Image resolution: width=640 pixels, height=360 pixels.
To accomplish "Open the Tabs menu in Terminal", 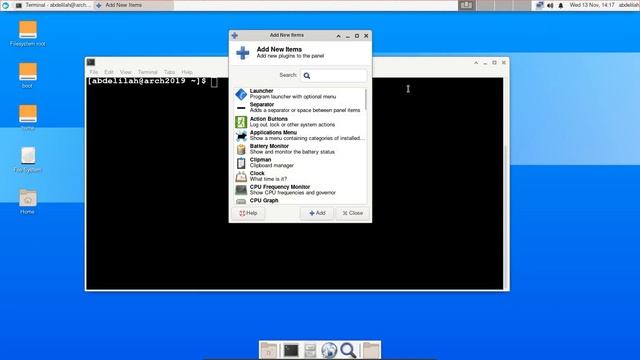I will [x=169, y=72].
